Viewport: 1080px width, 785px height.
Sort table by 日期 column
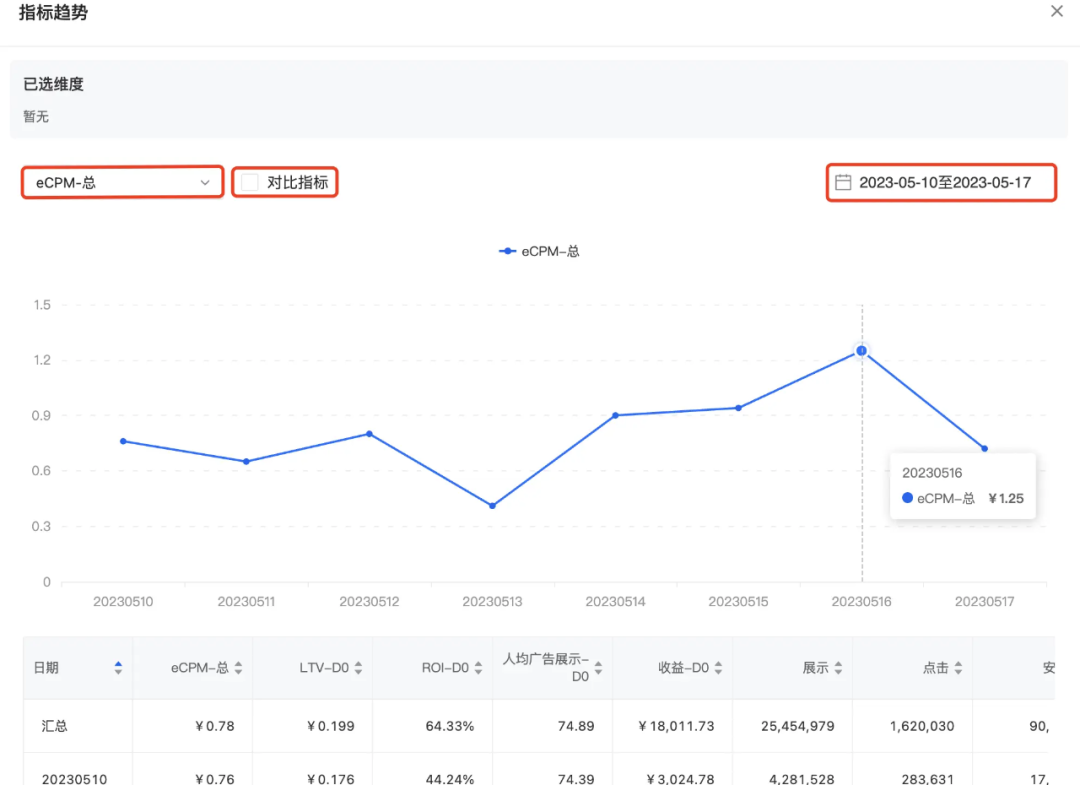coord(118,667)
